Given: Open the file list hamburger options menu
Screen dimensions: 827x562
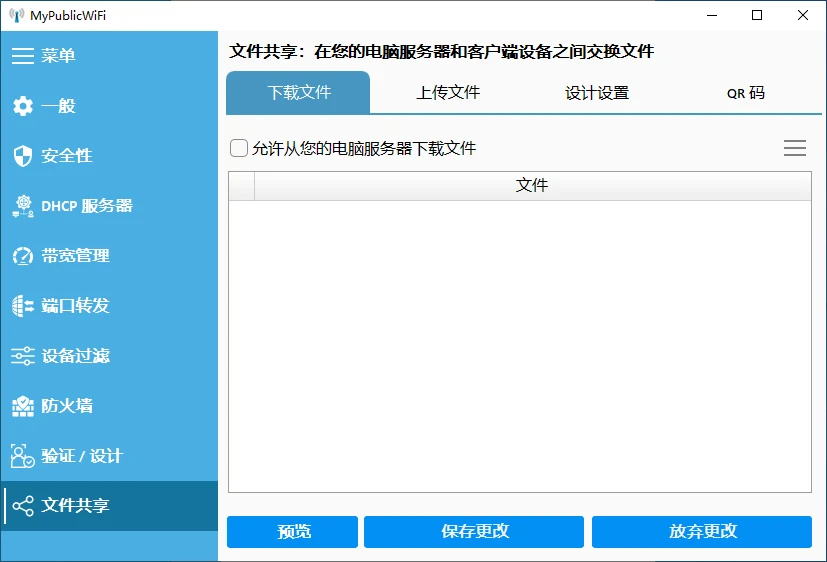Looking at the screenshot, I should click(x=794, y=148).
